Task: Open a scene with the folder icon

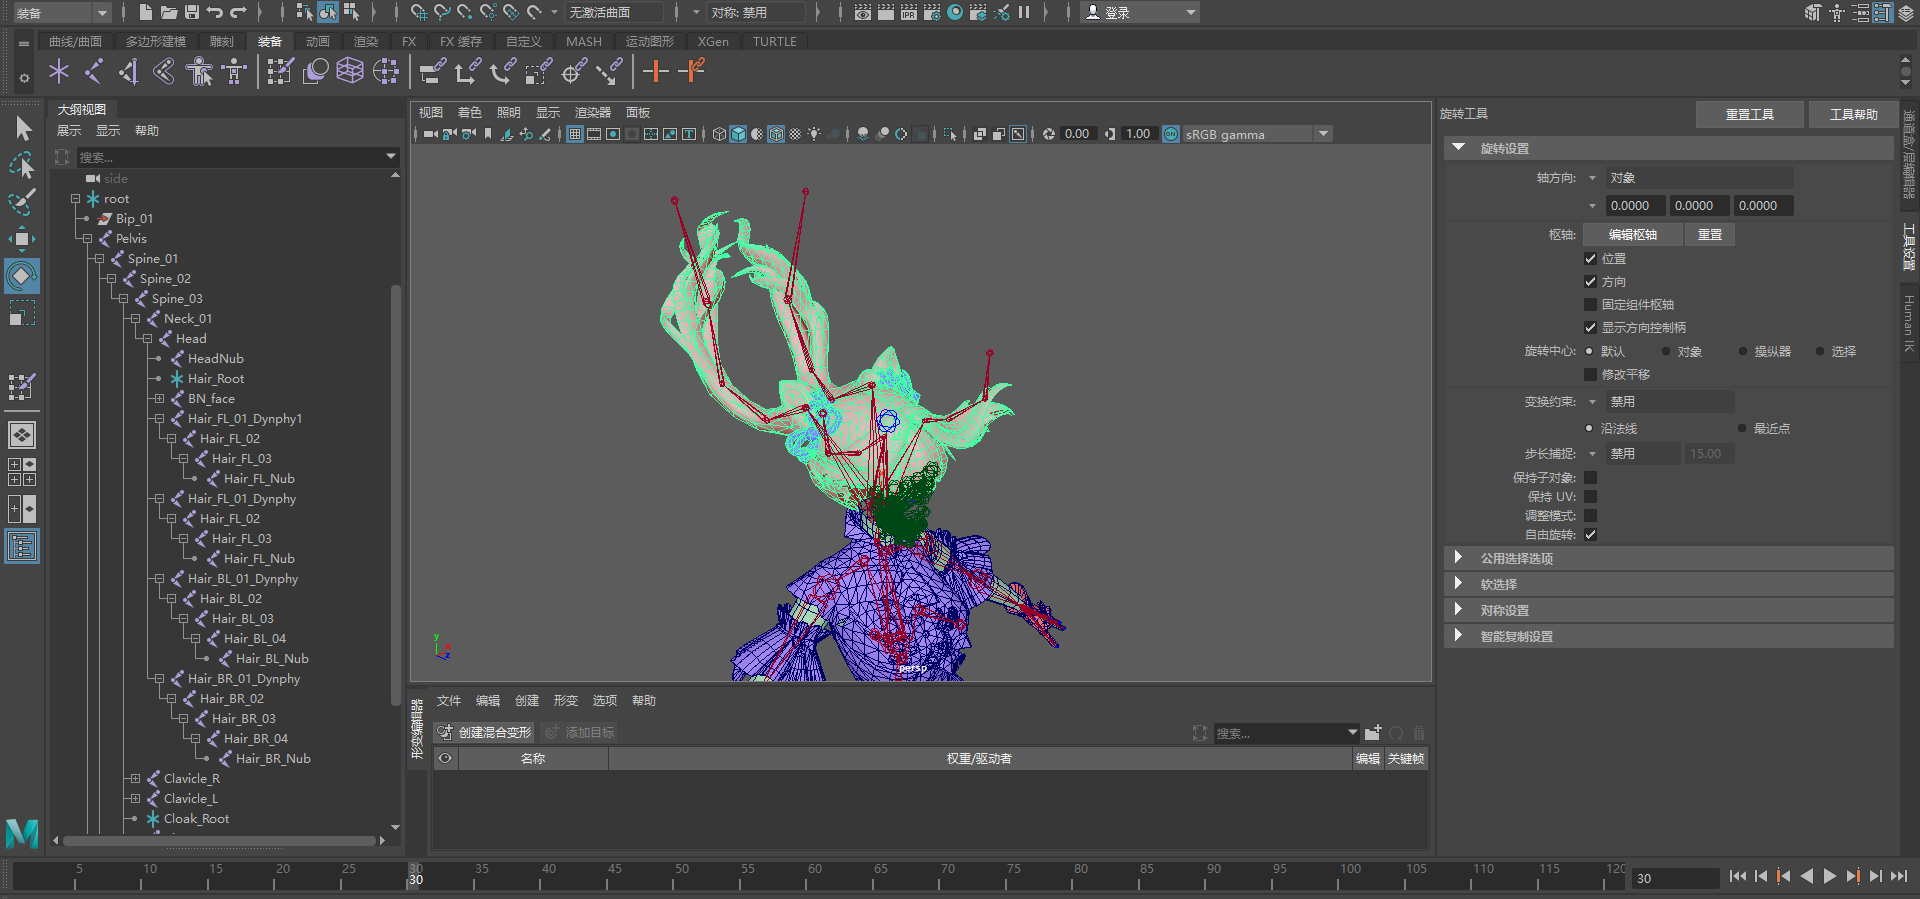Action: (x=169, y=12)
